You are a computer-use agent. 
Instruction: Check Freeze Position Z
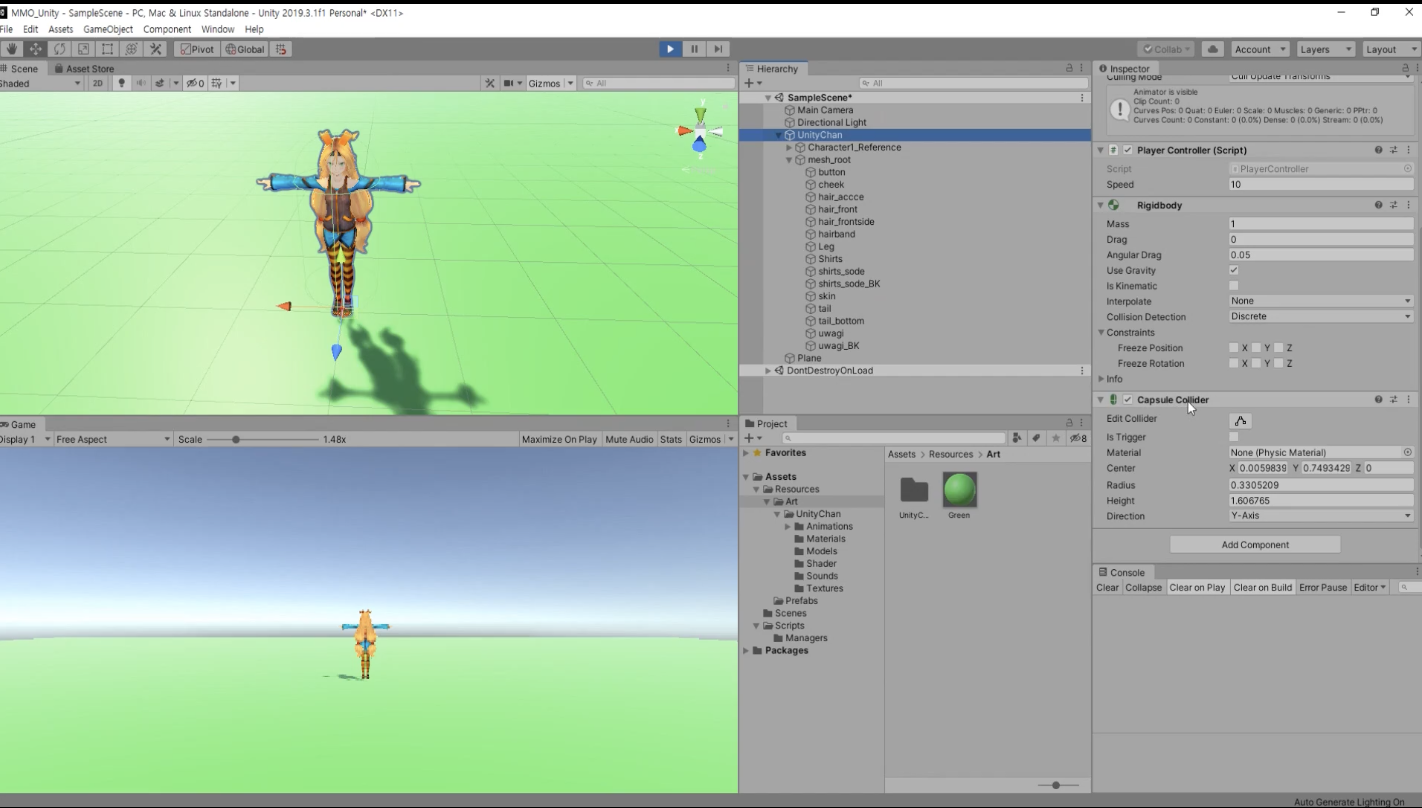(1278, 348)
